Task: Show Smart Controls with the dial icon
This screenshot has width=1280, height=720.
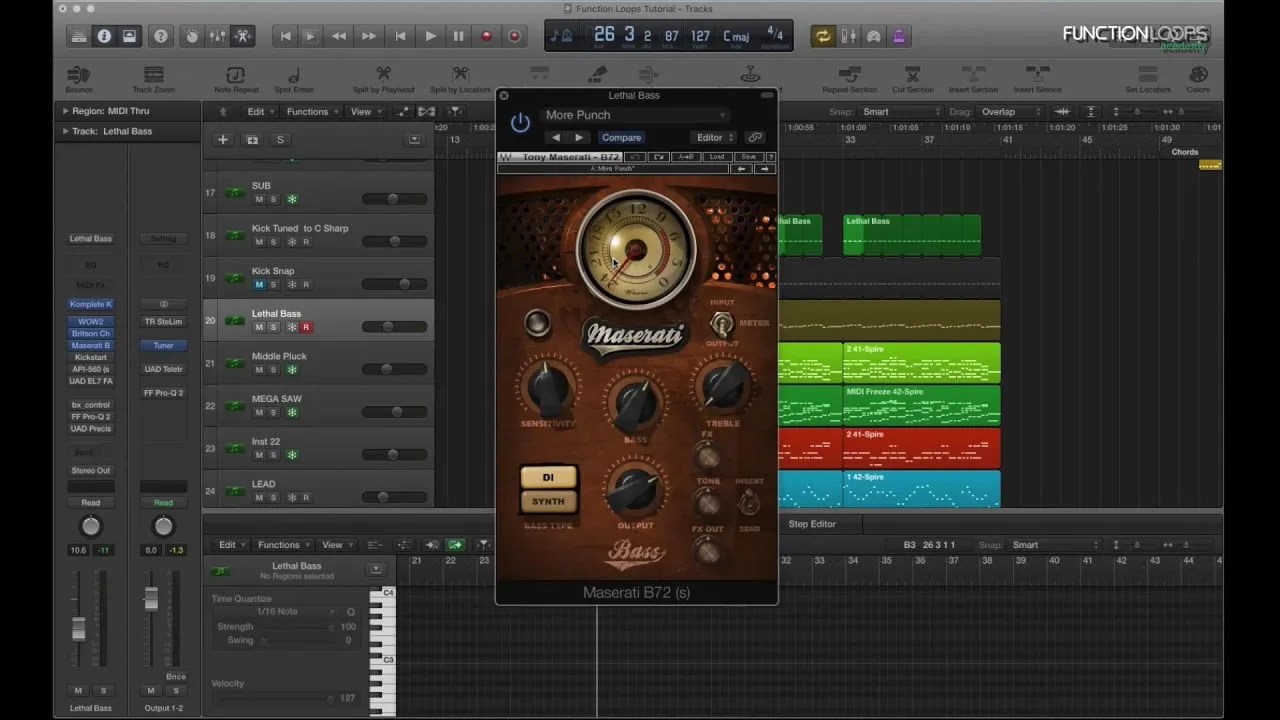Action: (x=192, y=36)
